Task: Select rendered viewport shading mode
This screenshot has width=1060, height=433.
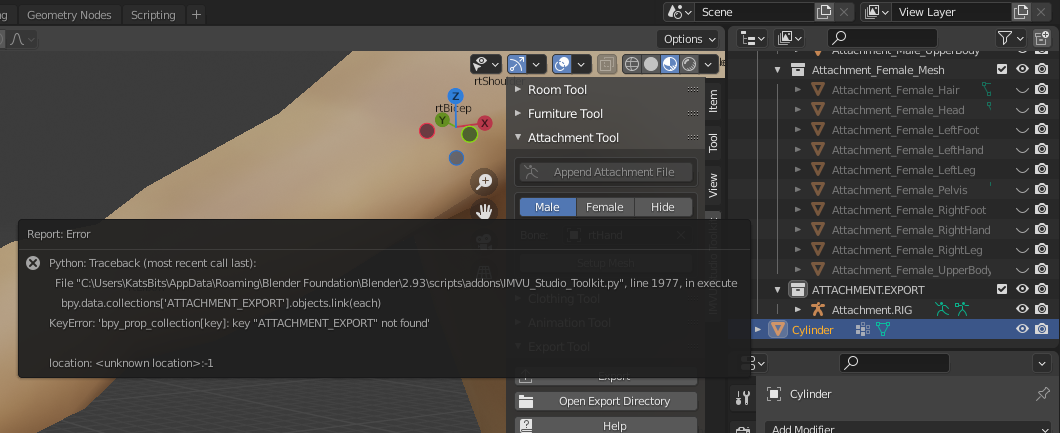Action: 689,64
